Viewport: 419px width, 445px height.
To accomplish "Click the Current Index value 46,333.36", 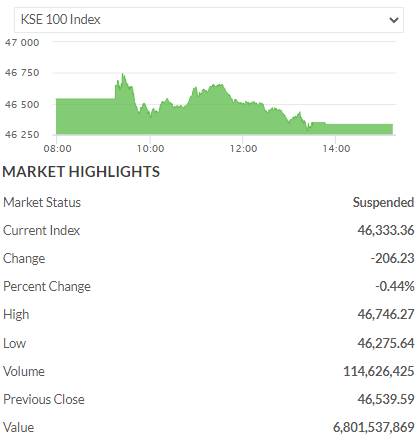I will [x=386, y=230].
